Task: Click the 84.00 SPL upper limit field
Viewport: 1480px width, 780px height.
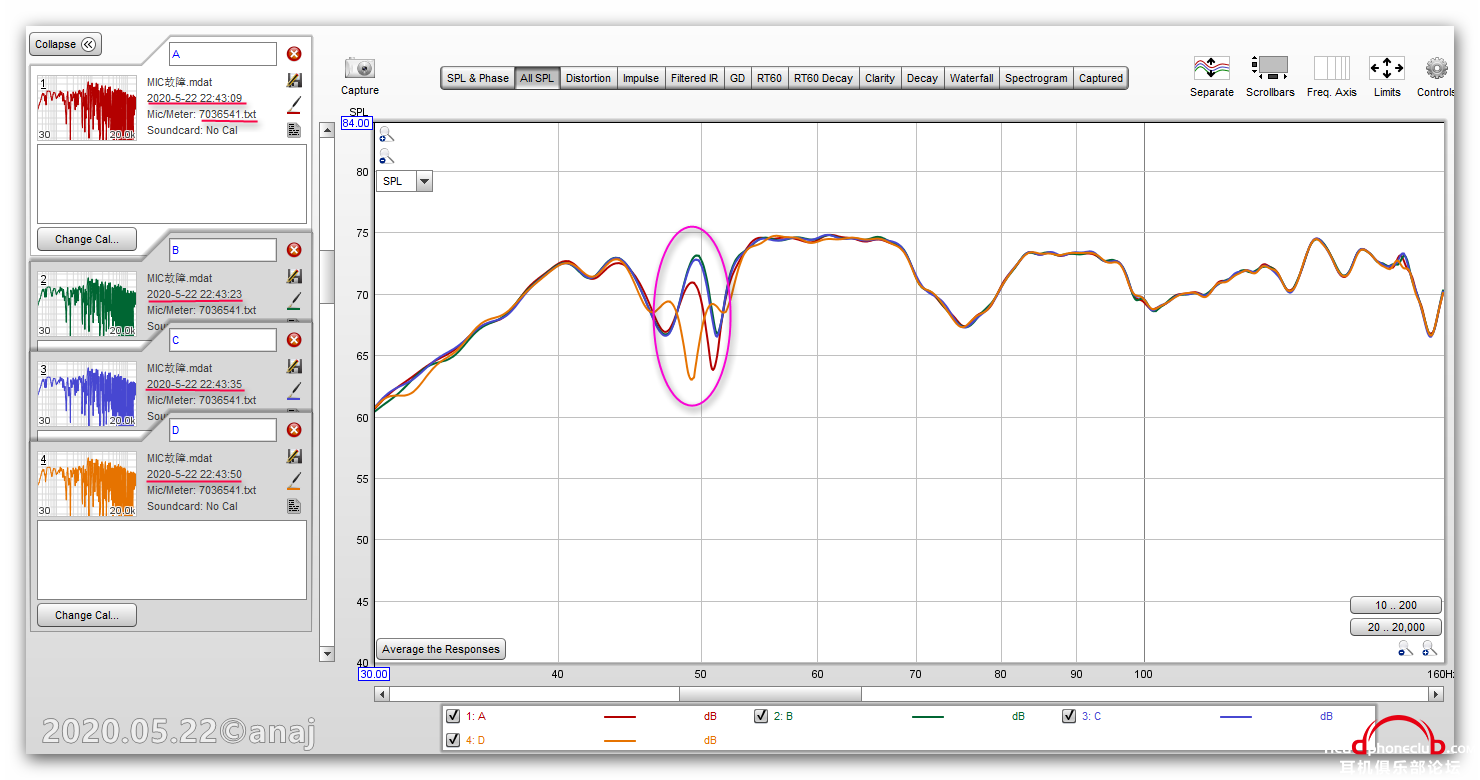Action: pyautogui.click(x=357, y=123)
